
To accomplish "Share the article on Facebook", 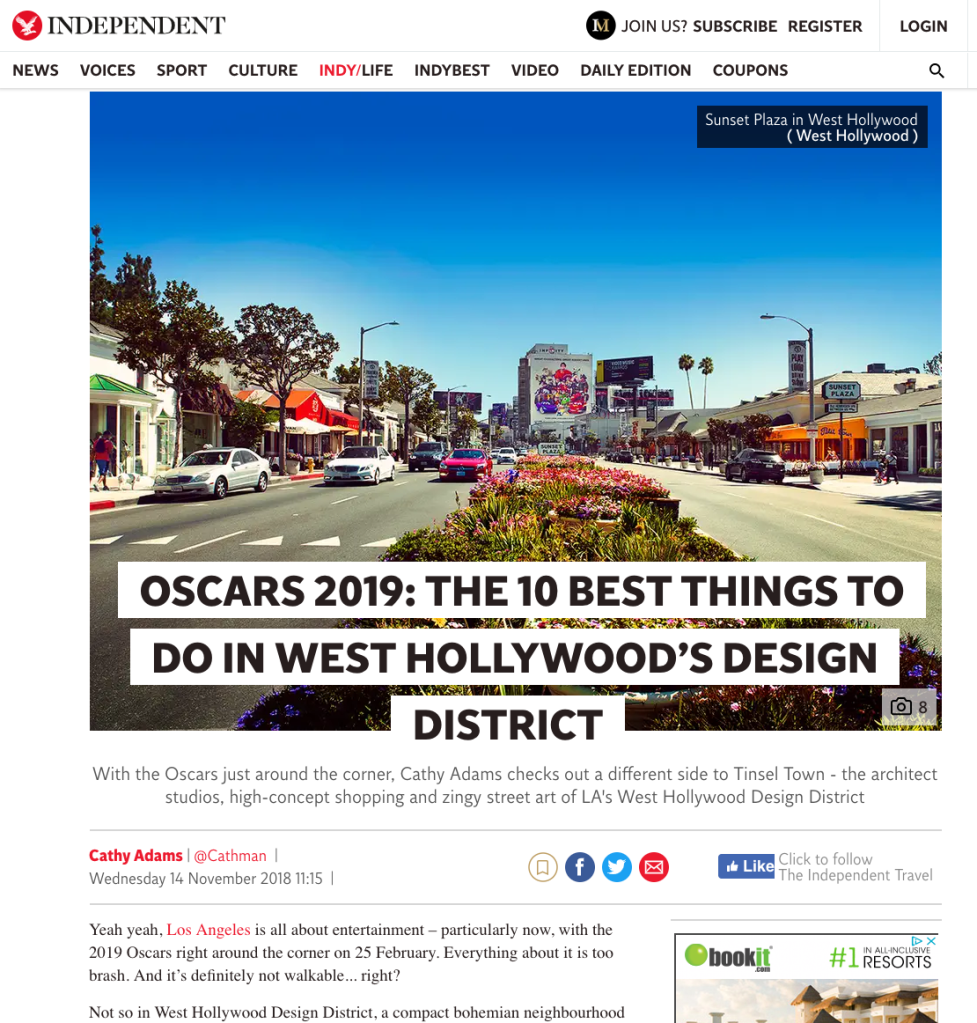I will pos(580,867).
